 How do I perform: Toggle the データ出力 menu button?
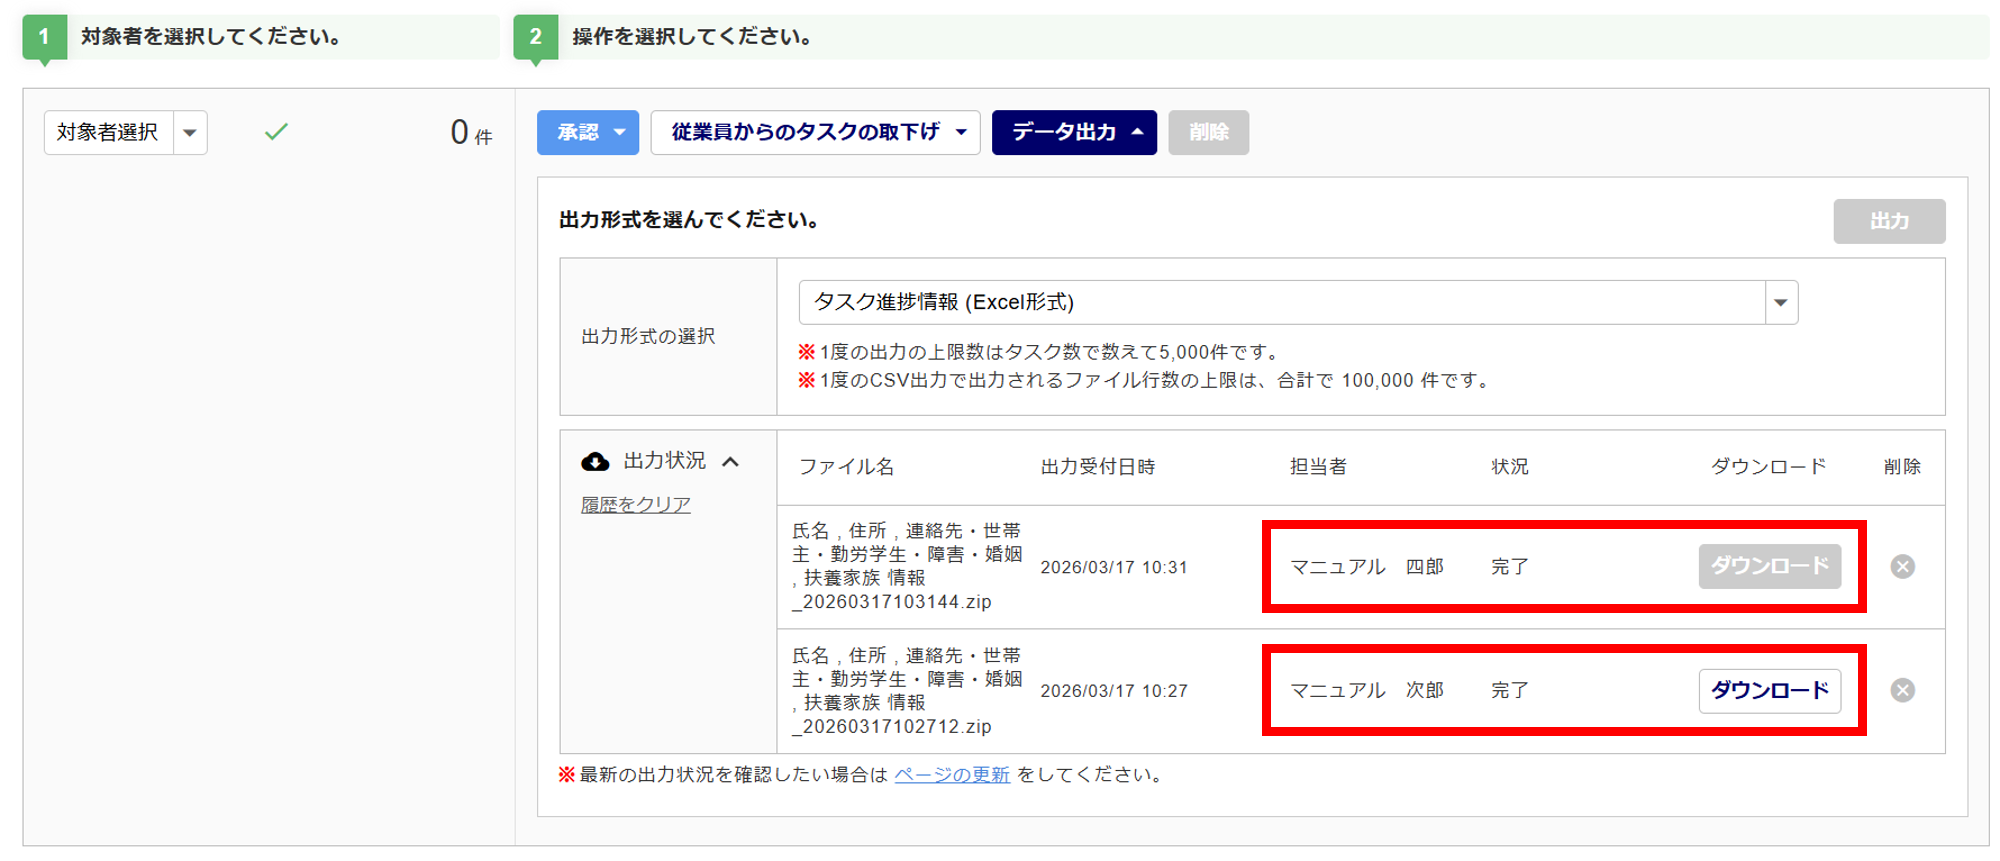tap(1073, 133)
